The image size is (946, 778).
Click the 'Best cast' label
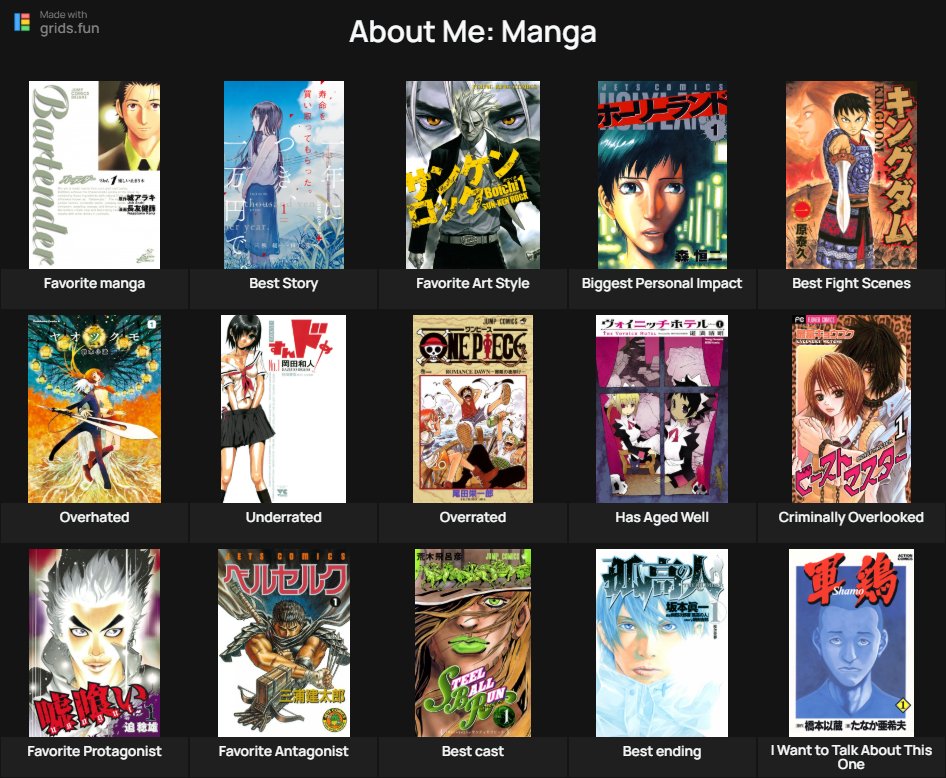click(x=472, y=751)
